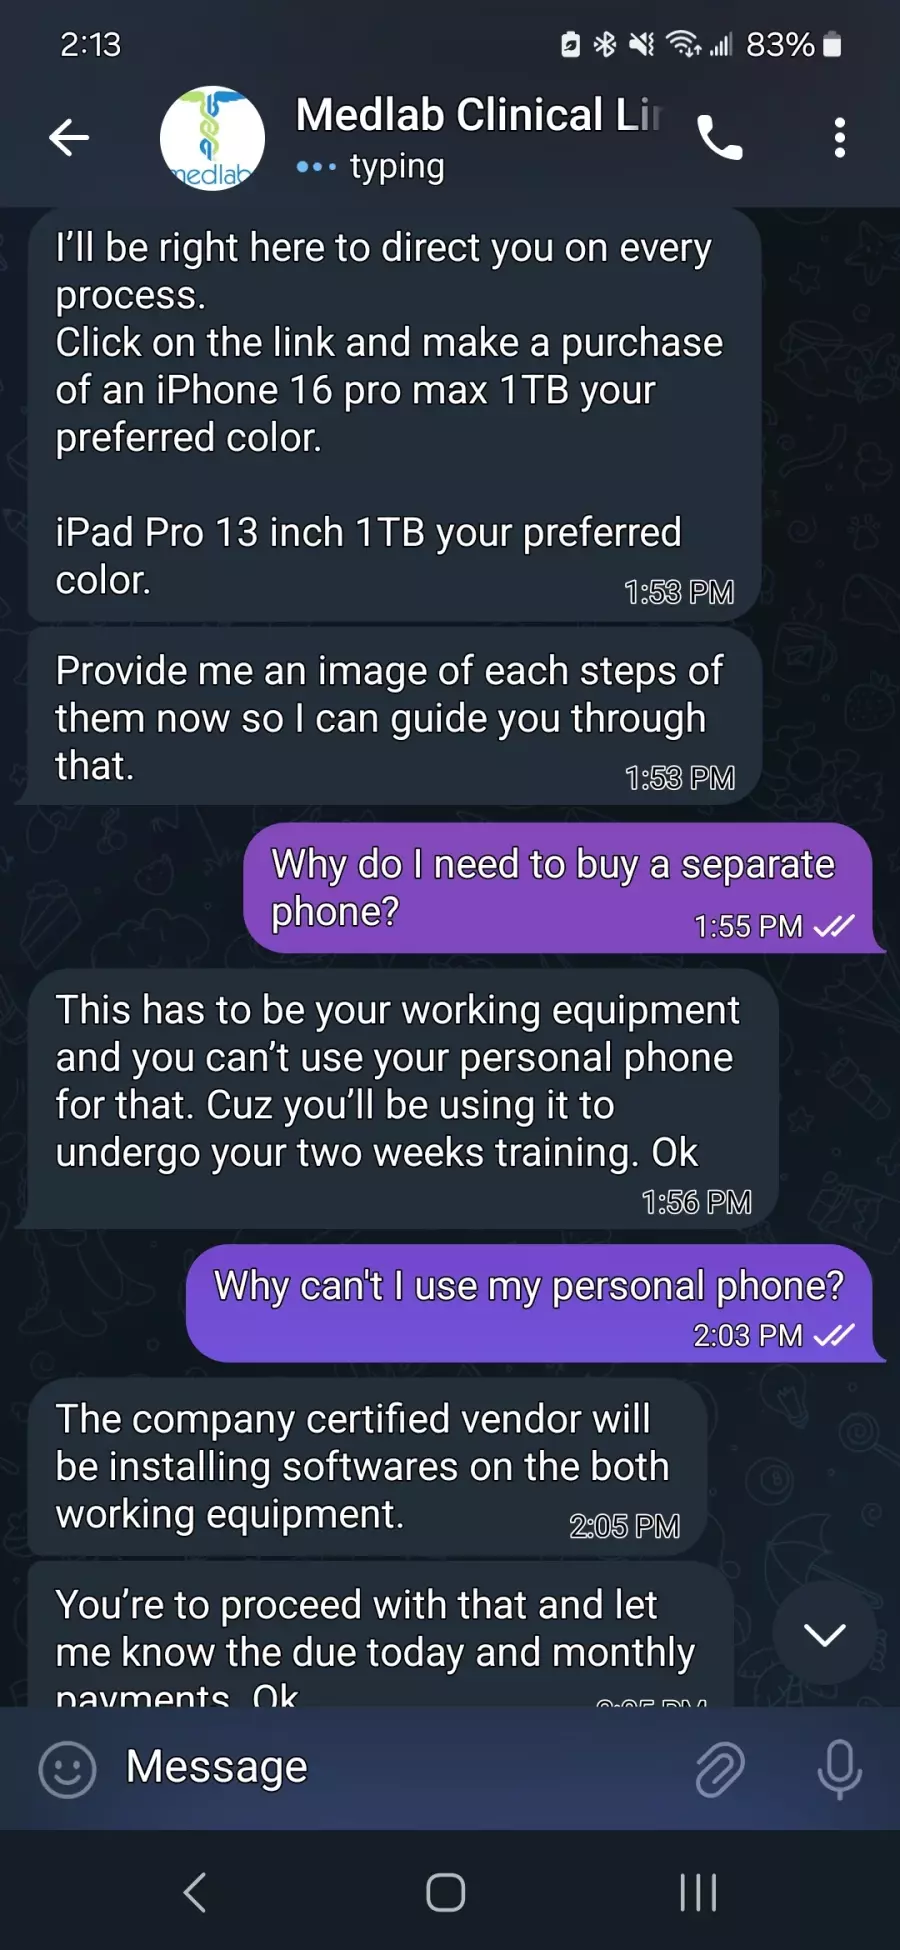The image size is (900, 1950).
Task: Tap the 'This has to be your working equipment' message
Action: (x=403, y=1099)
